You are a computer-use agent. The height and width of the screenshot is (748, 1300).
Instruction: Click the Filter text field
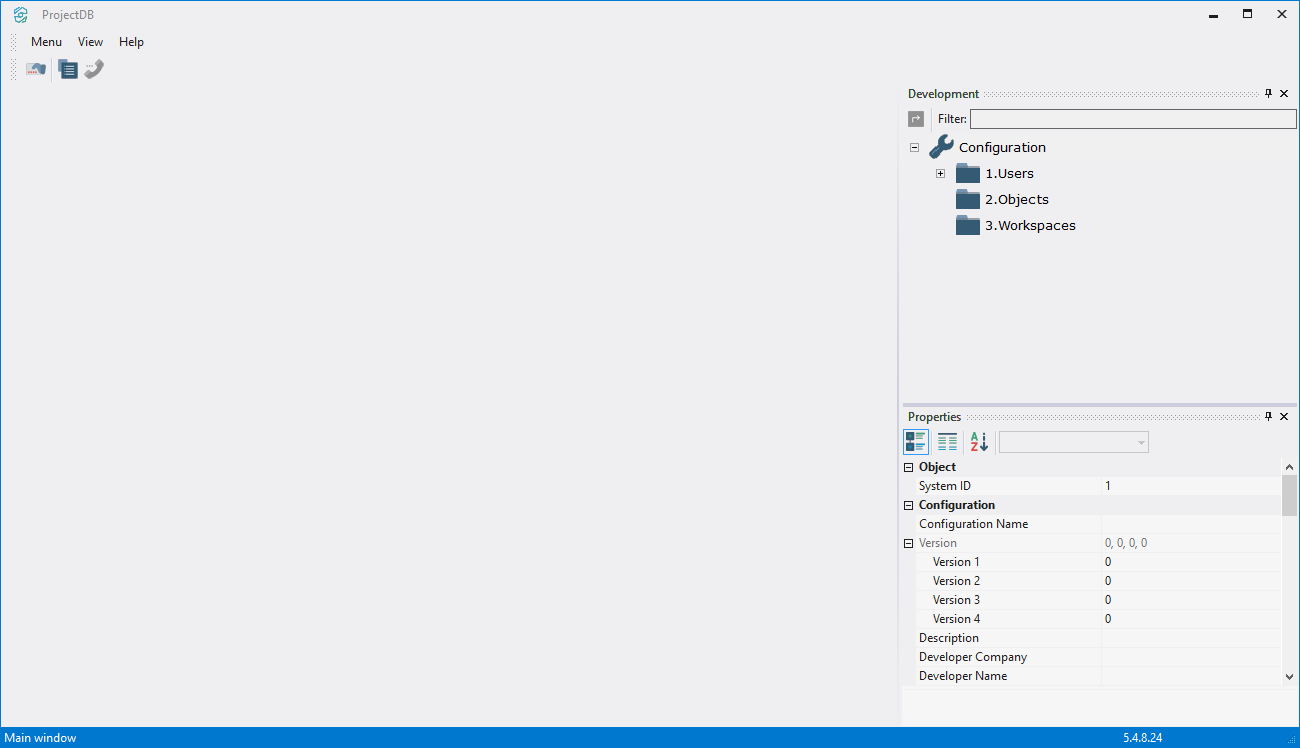click(x=1132, y=119)
